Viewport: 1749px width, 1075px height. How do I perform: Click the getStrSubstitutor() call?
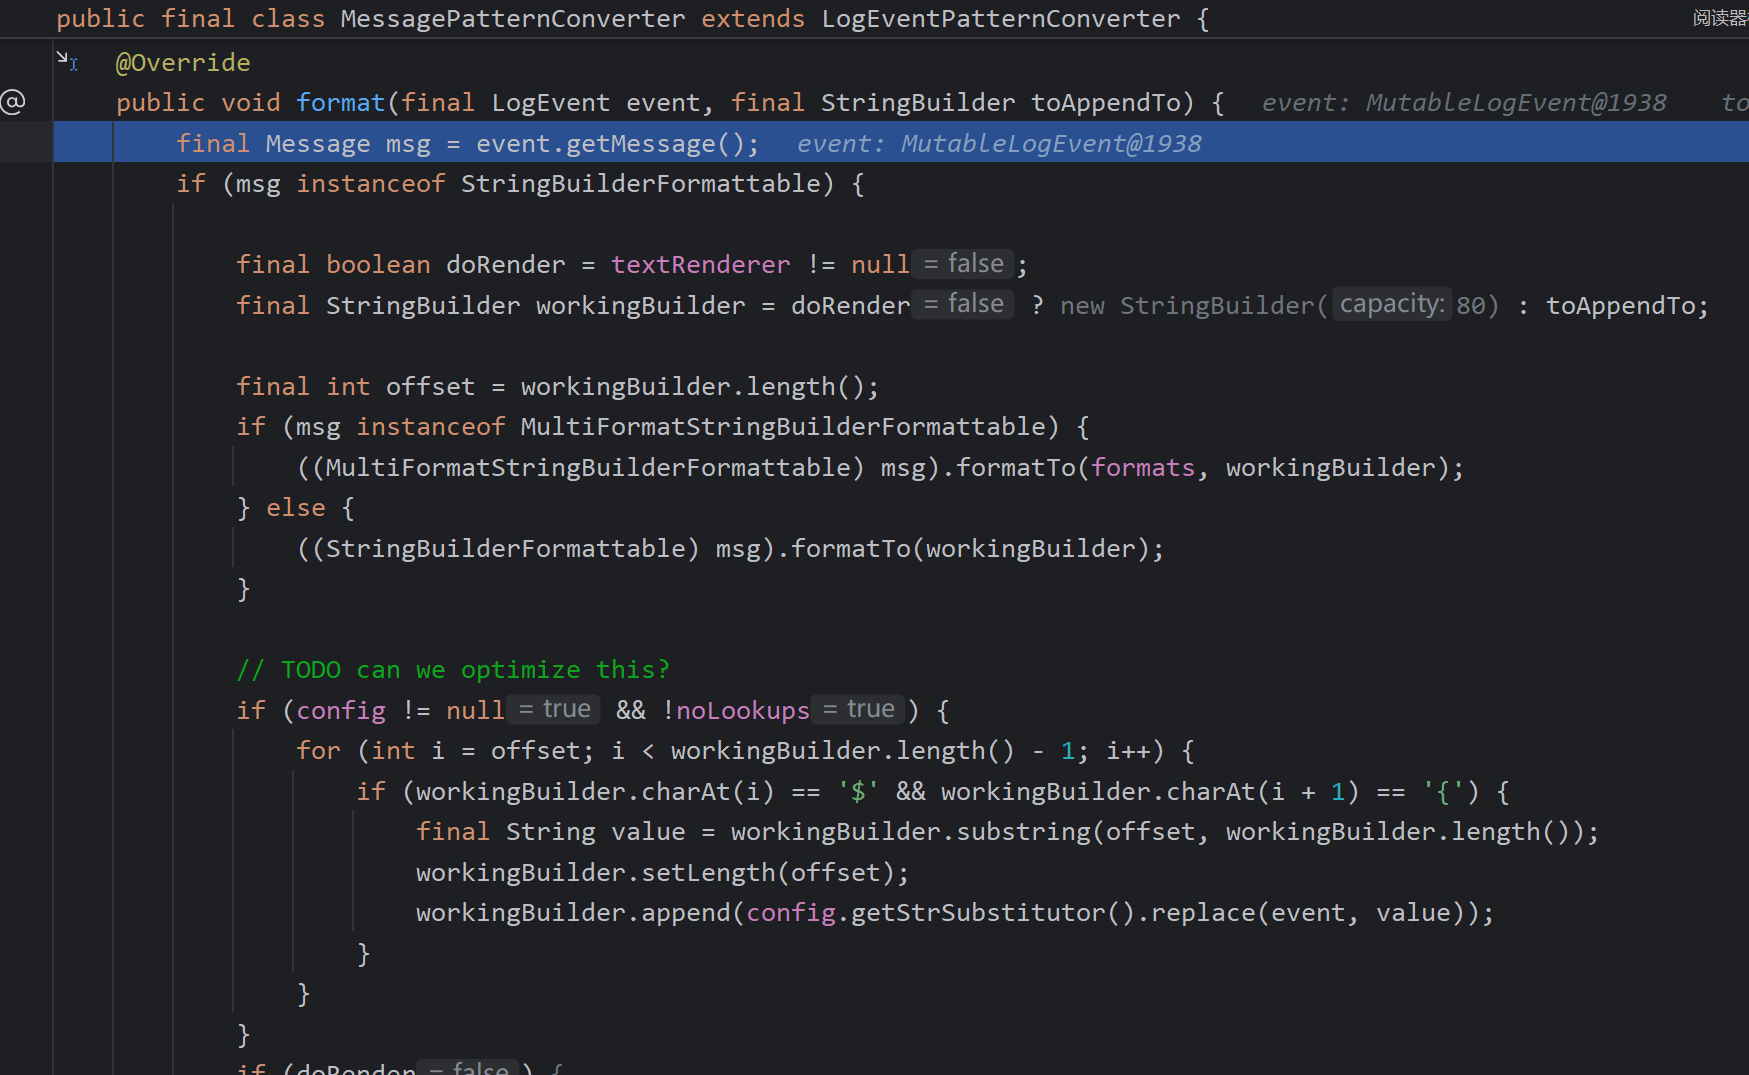tap(993, 913)
